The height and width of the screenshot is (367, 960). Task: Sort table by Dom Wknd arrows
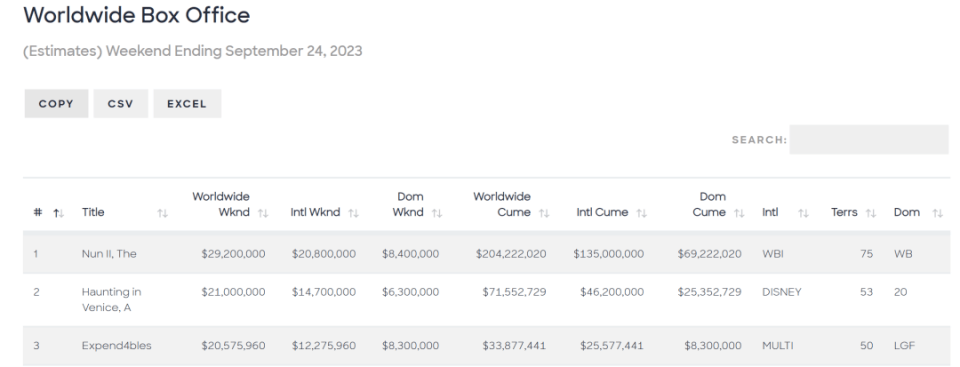pyautogui.click(x=437, y=213)
